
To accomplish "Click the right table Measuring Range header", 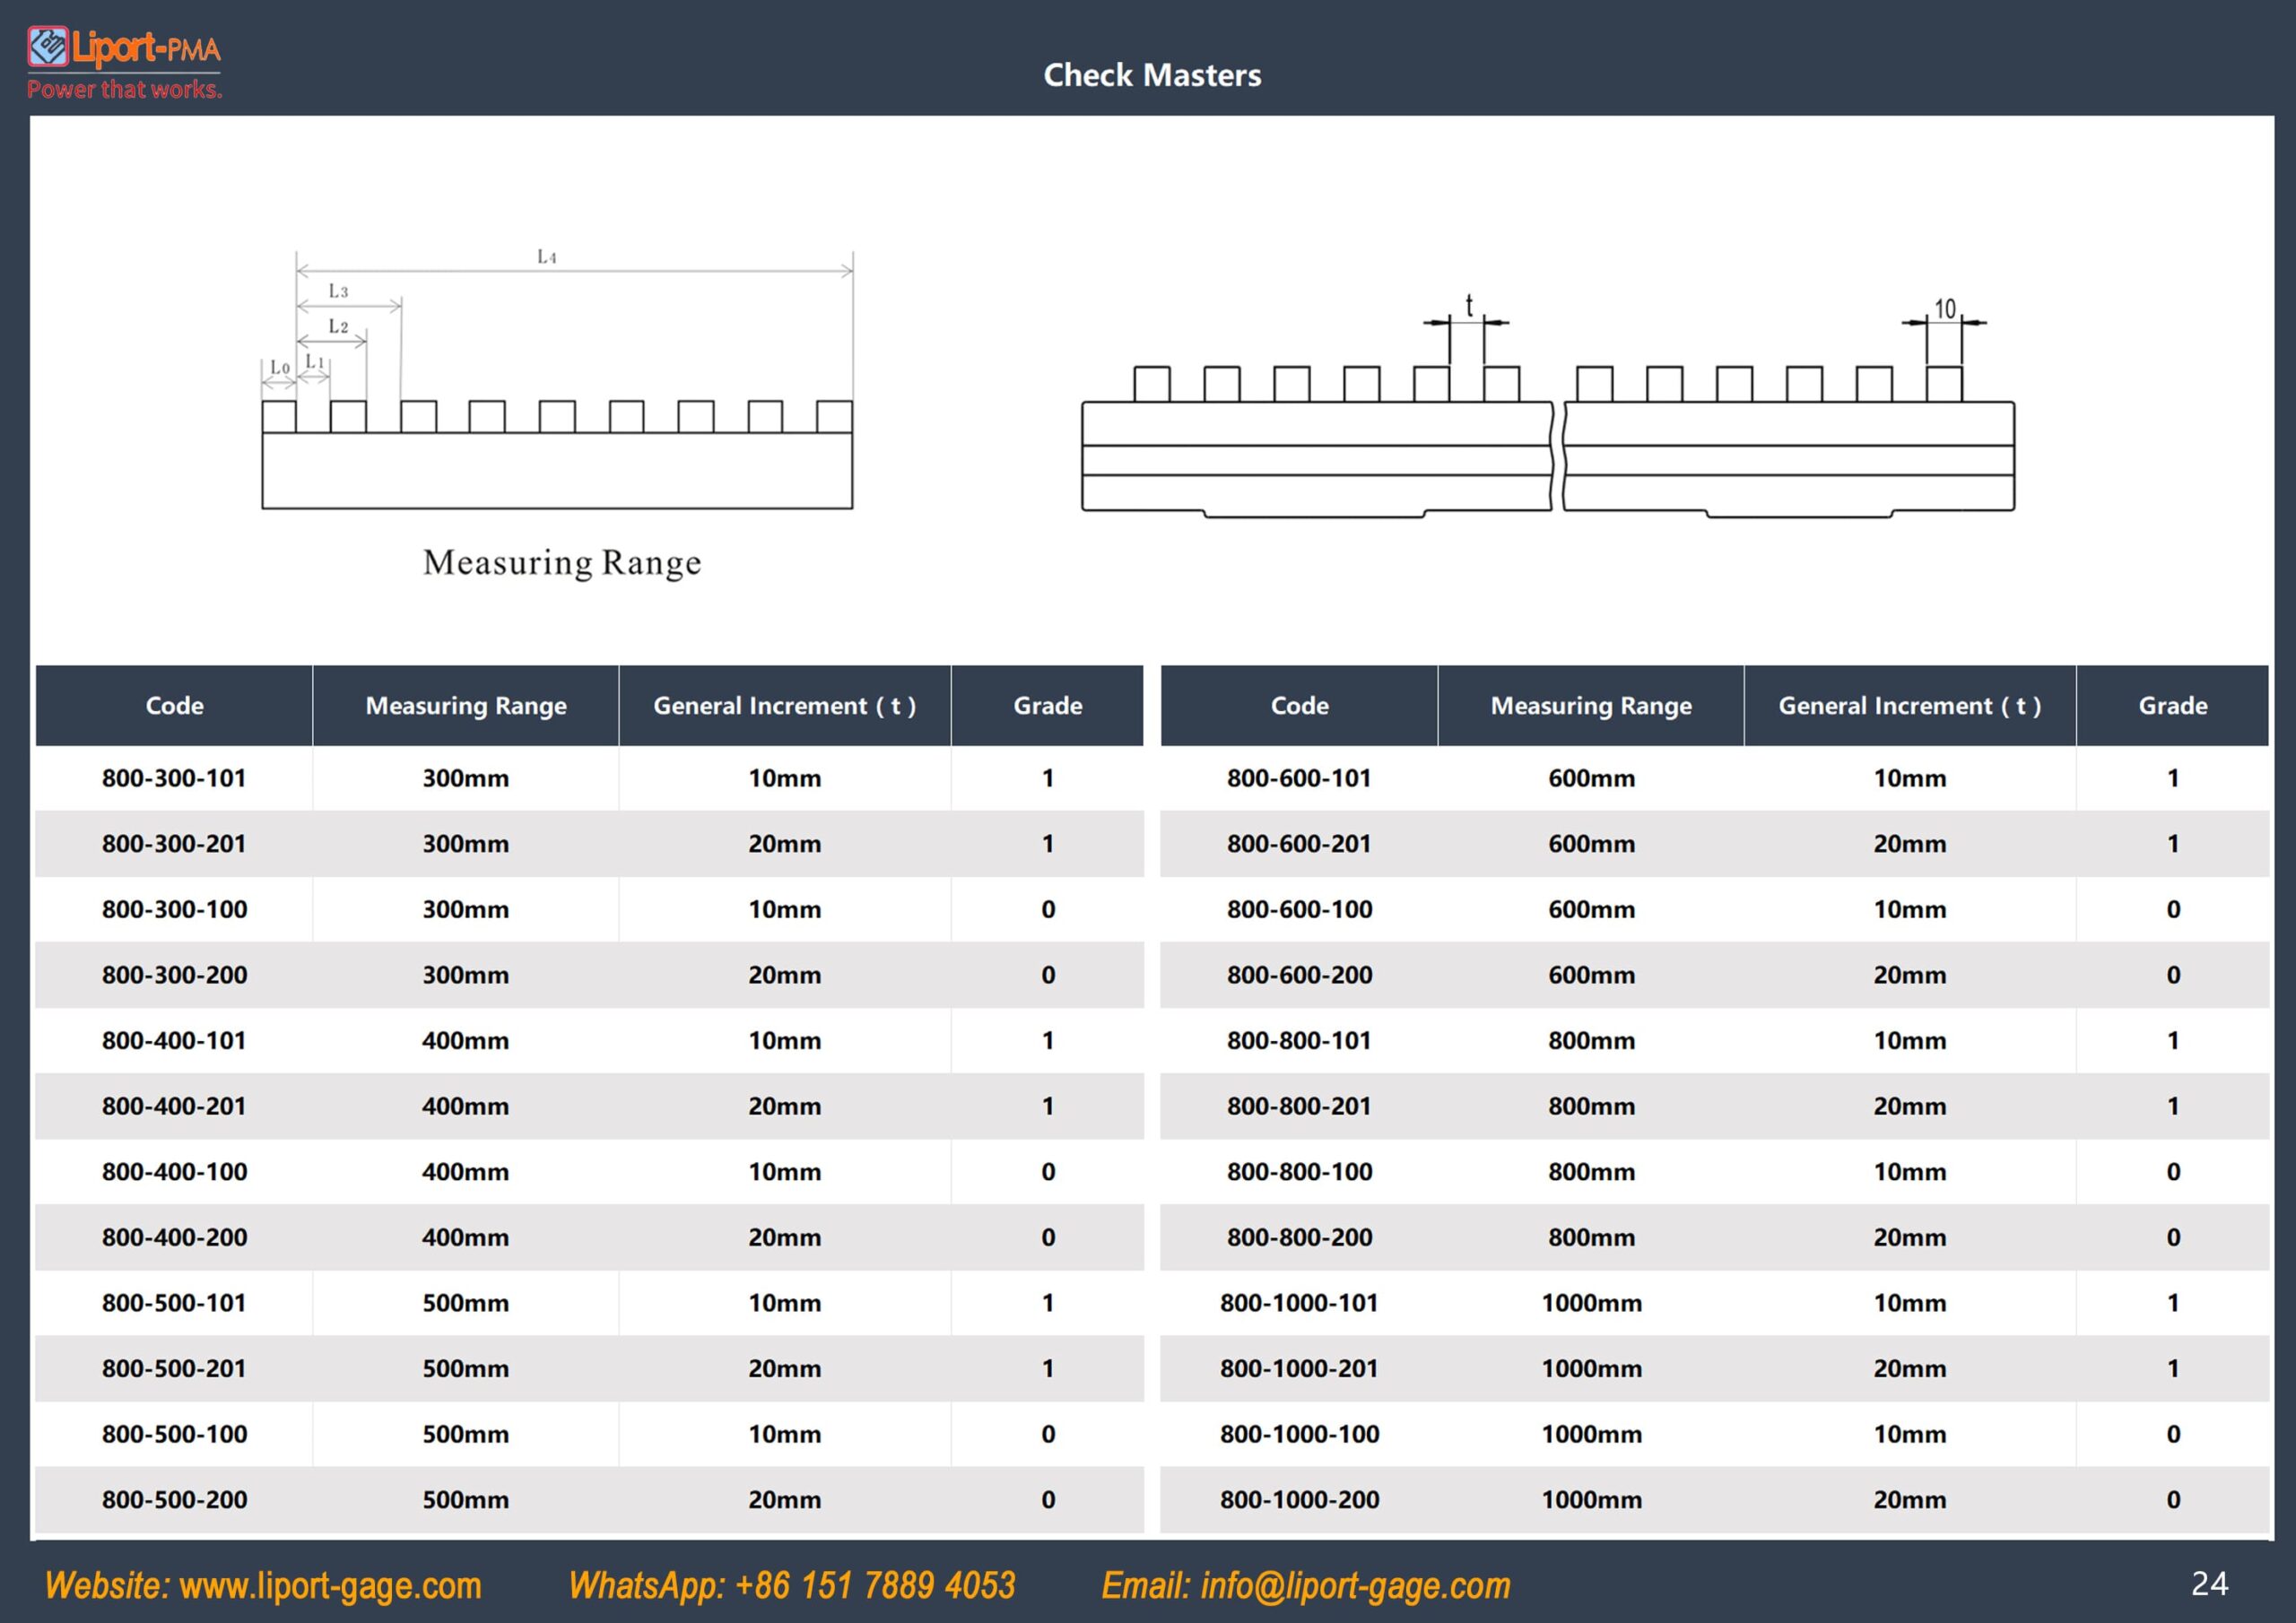I will click(x=1591, y=706).
